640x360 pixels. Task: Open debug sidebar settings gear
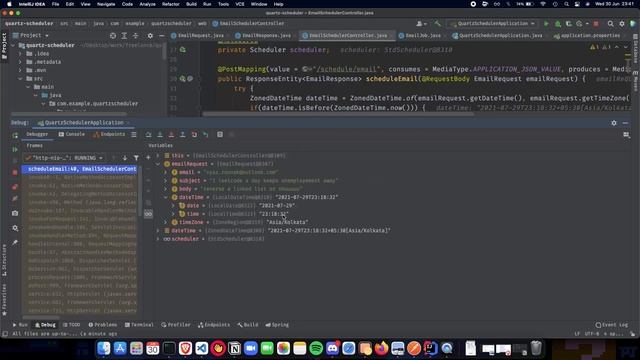pos(15,228)
